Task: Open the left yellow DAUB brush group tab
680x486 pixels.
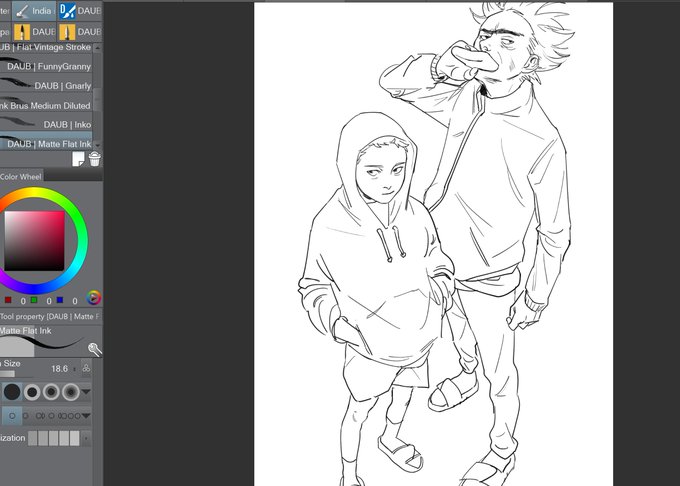Action: (34, 32)
